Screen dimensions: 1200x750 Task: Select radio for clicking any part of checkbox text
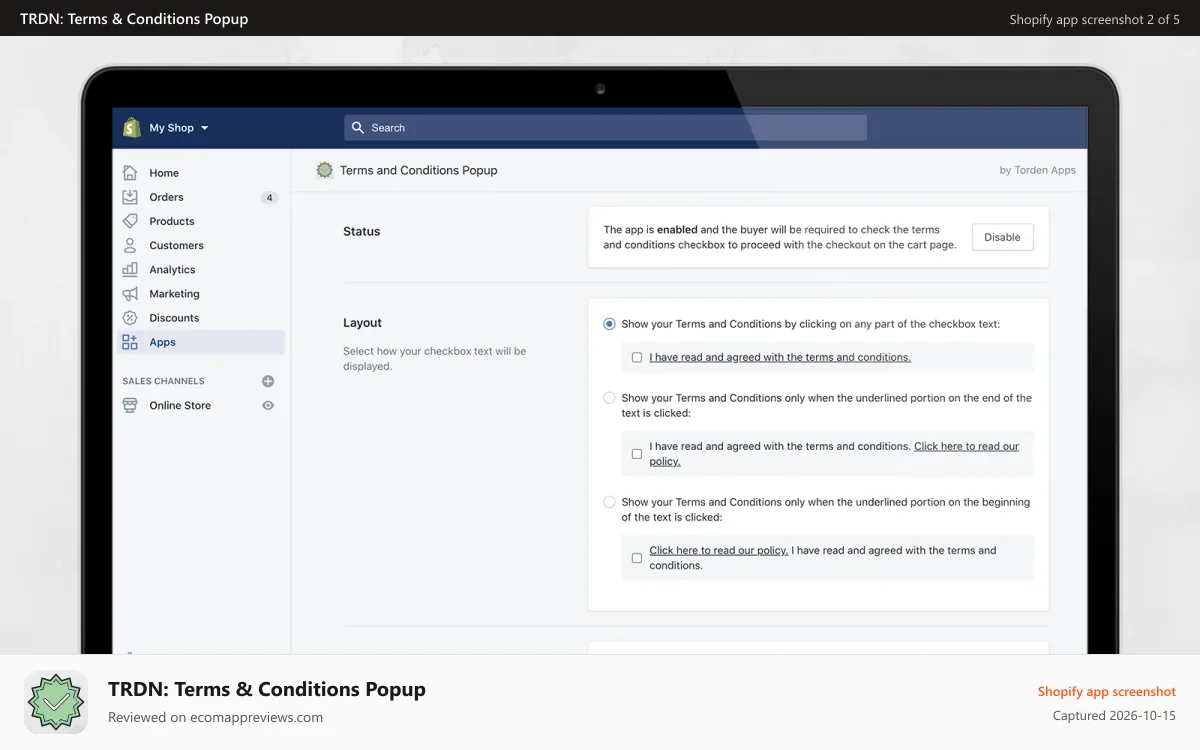point(610,324)
